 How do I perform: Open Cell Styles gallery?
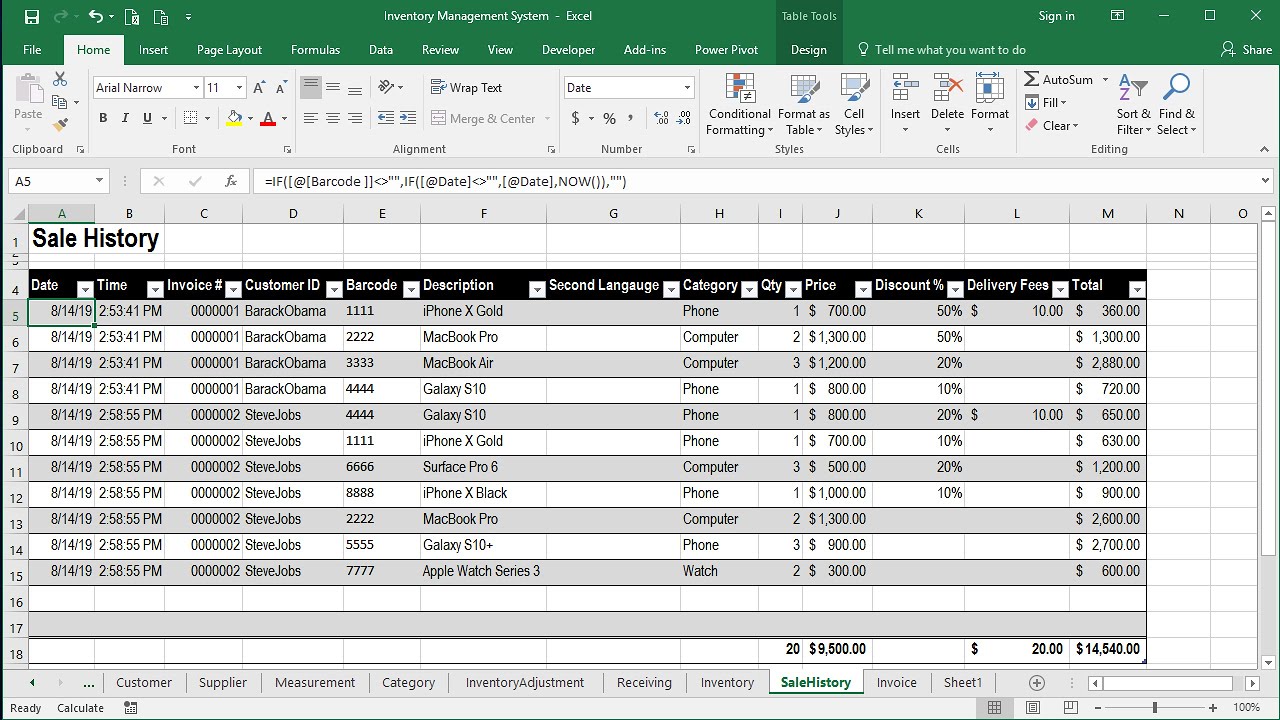pos(854,105)
